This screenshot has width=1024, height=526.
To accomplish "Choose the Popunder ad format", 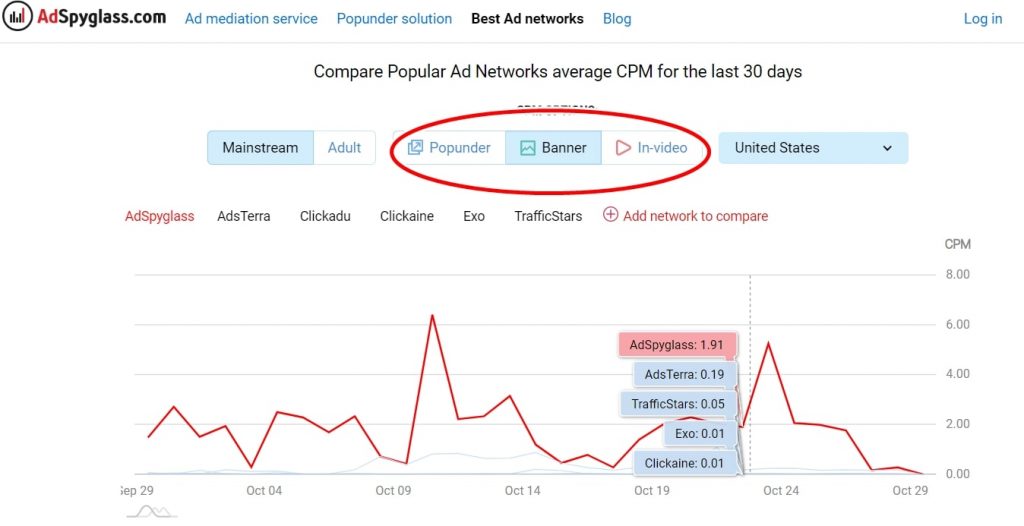I will click(x=449, y=148).
